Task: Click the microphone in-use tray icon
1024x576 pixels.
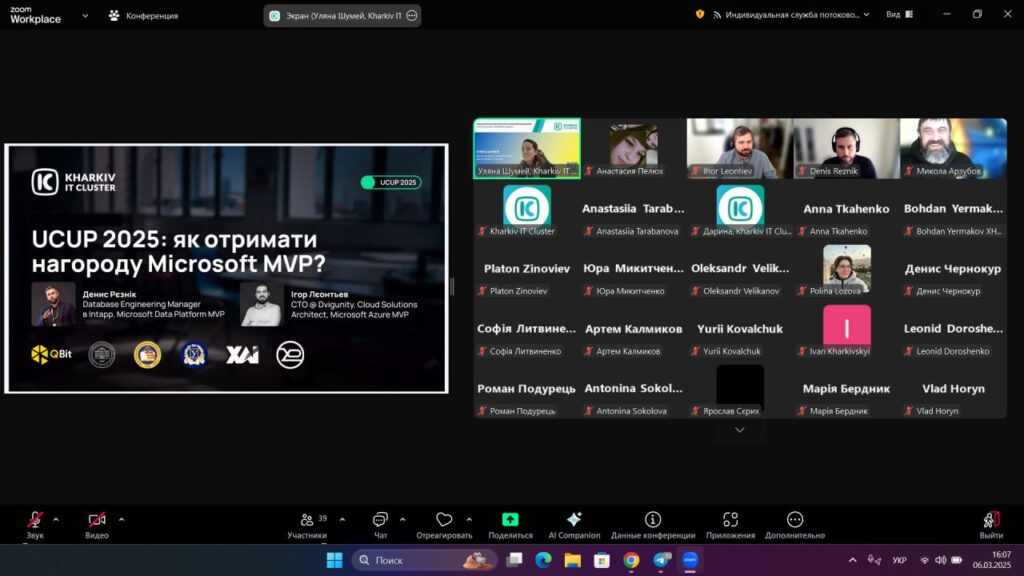Action: coord(873,560)
